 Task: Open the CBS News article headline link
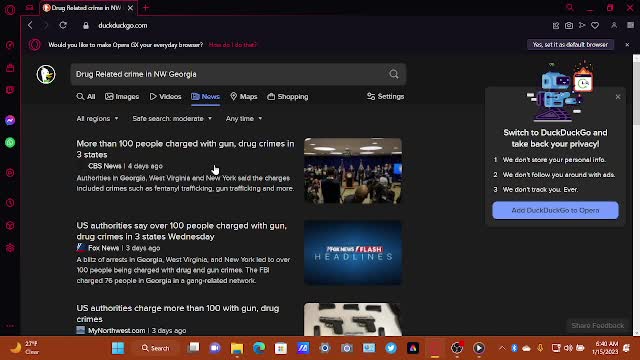coord(185,149)
